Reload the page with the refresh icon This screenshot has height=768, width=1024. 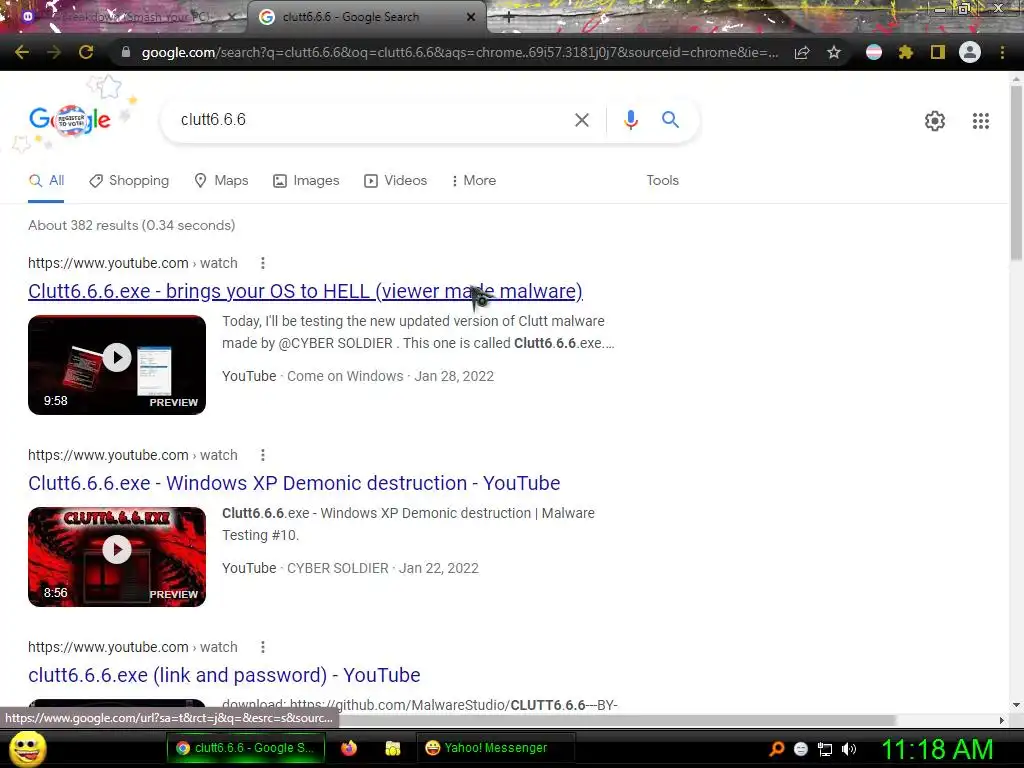point(86,52)
